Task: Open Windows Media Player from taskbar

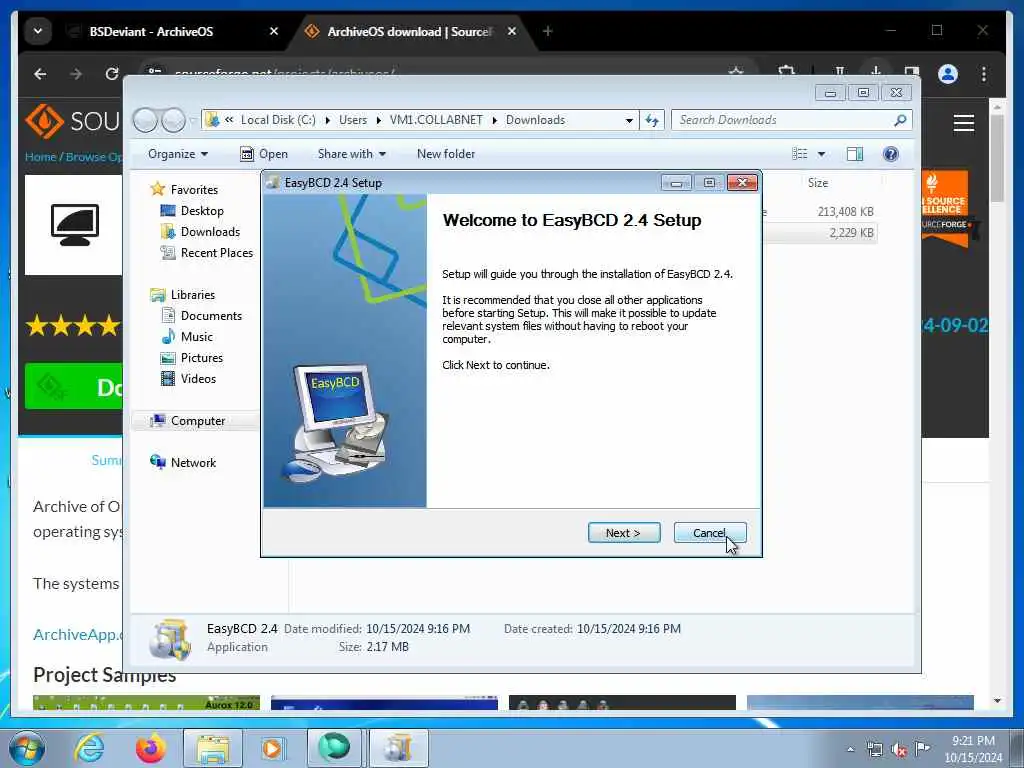Action: 272,748
